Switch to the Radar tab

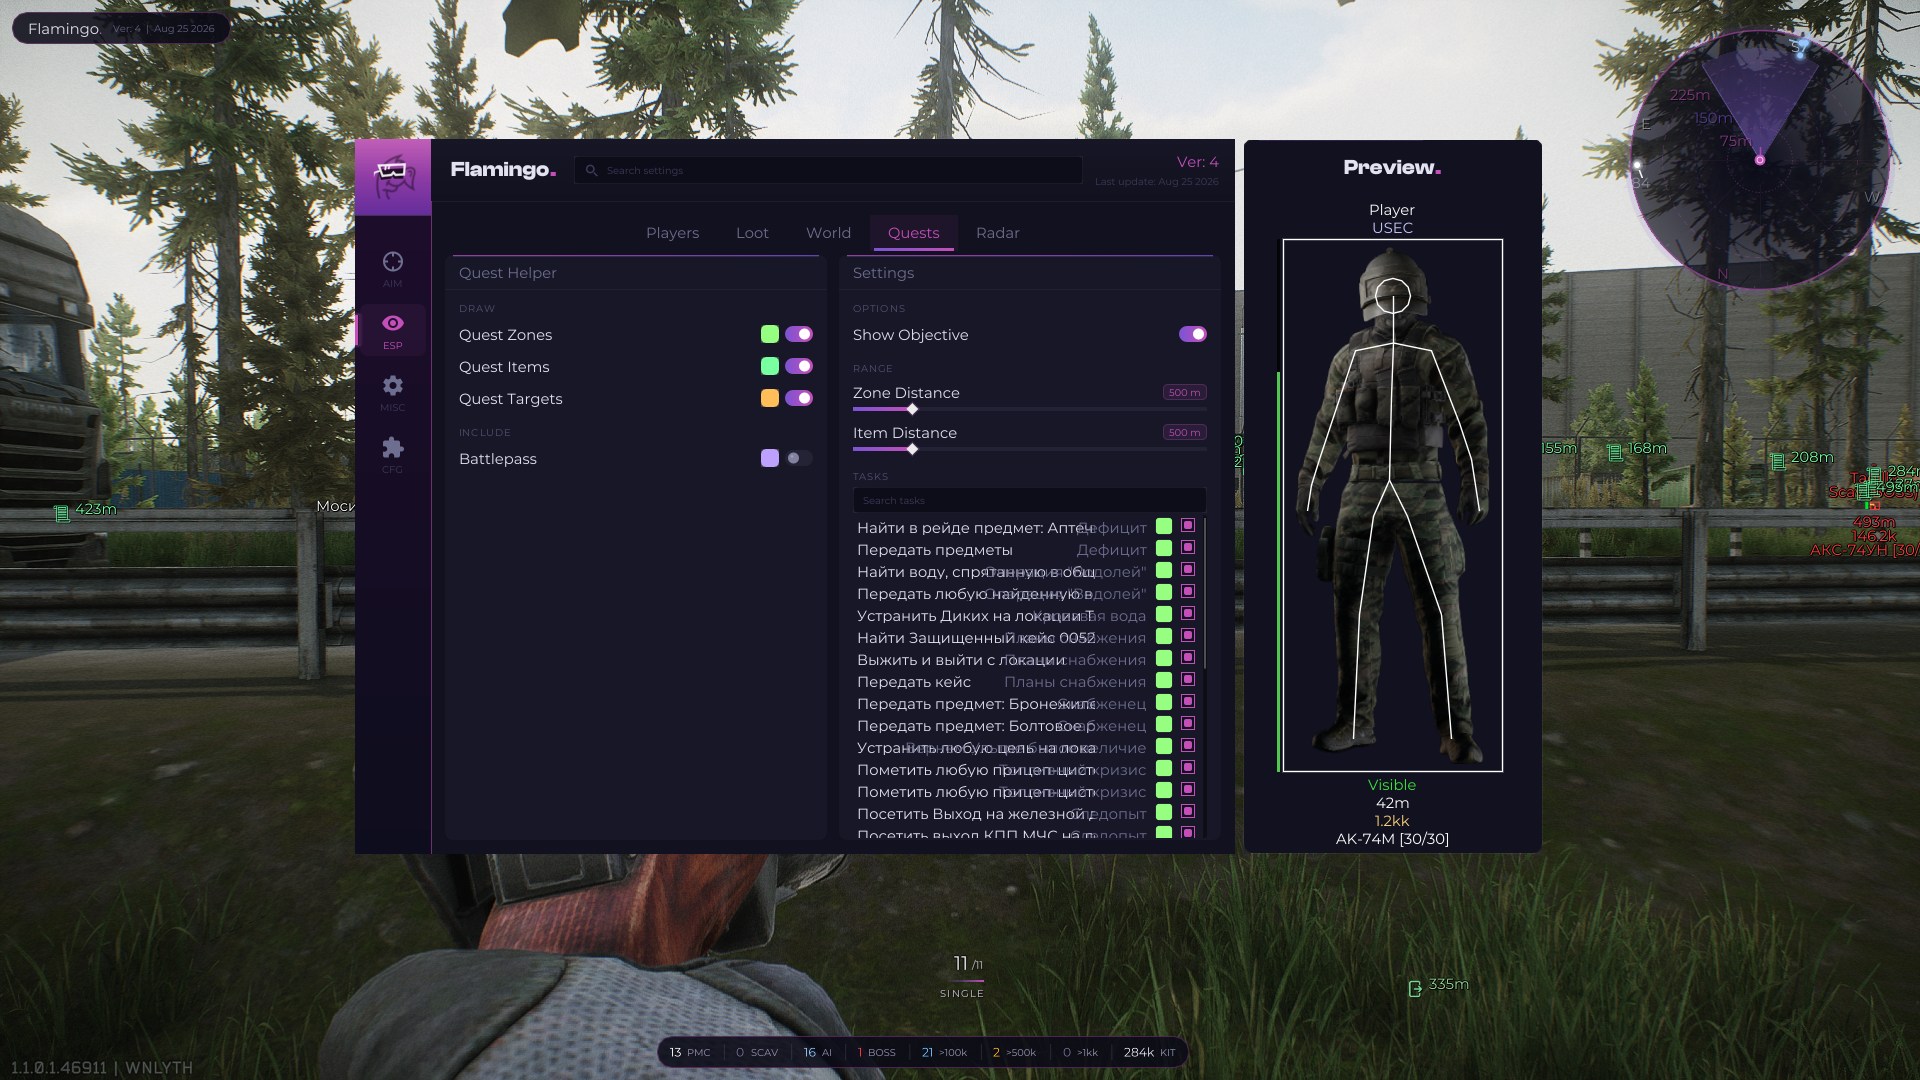(997, 233)
